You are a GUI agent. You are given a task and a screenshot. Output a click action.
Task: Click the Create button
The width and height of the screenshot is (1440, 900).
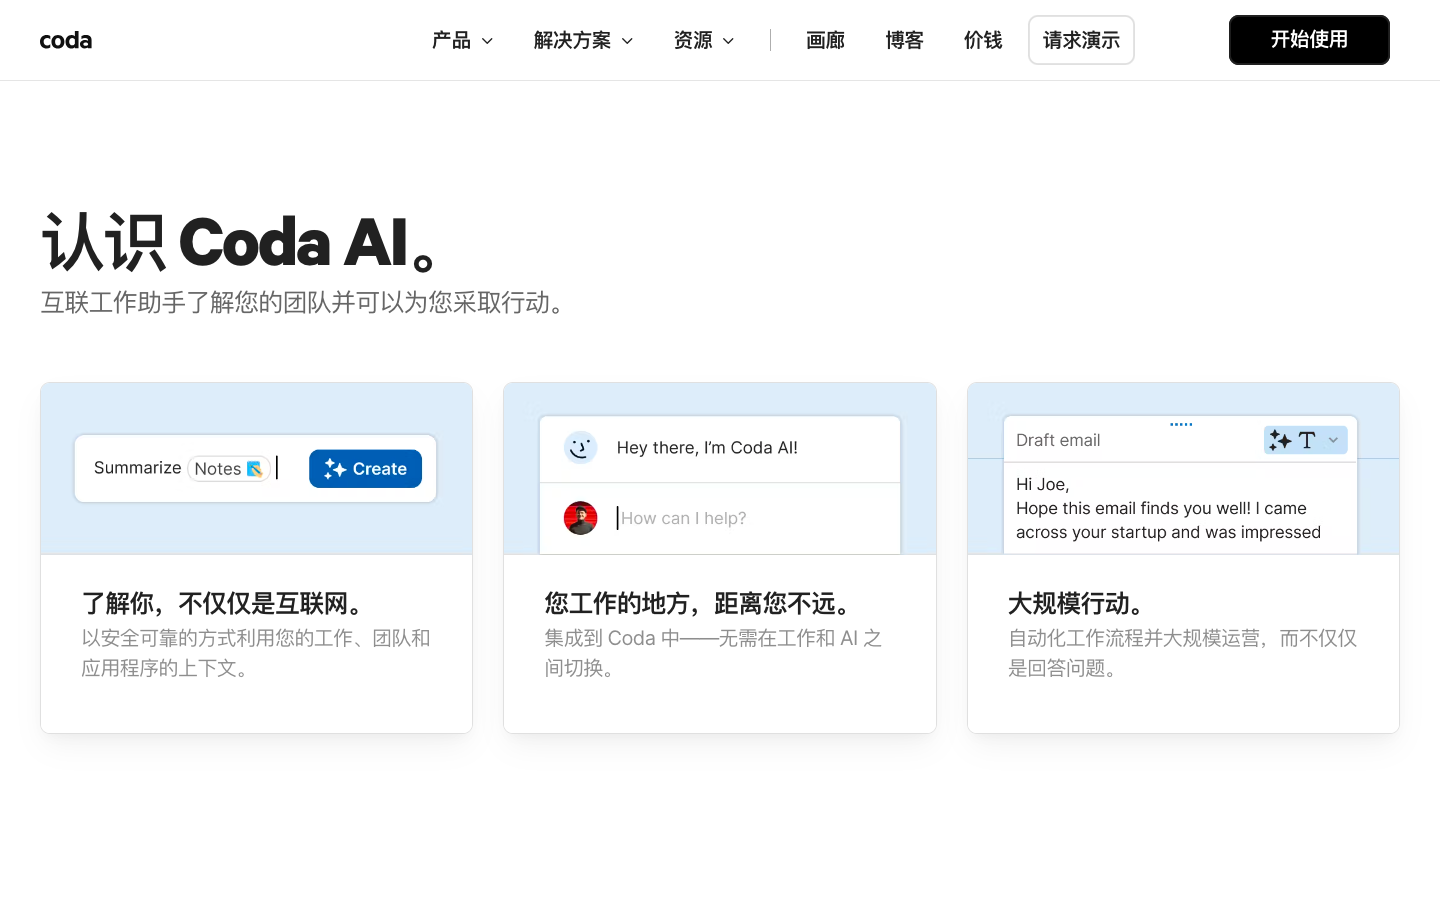coord(365,468)
